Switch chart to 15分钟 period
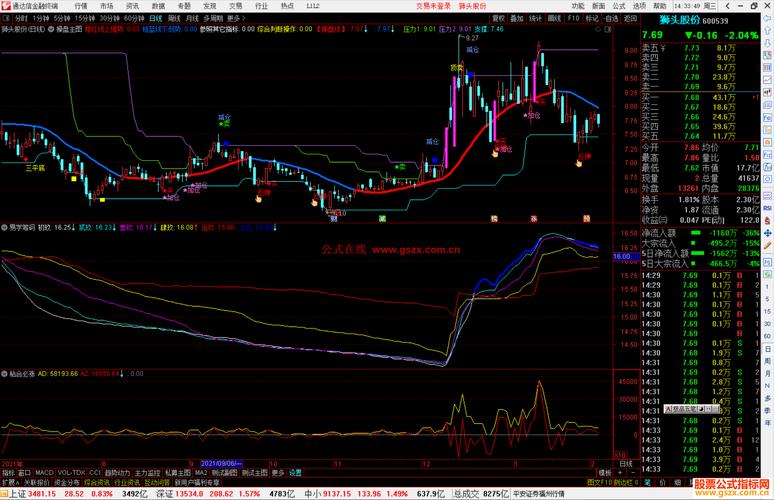 tap(85, 18)
